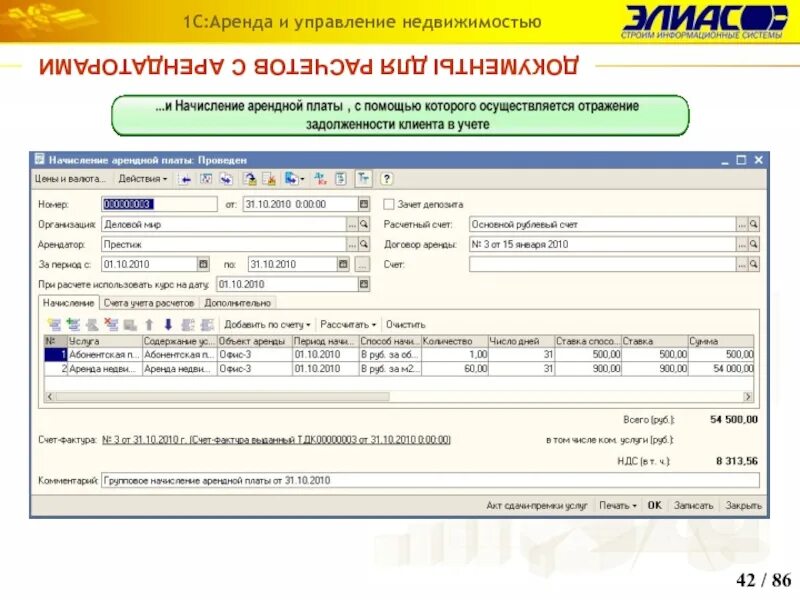Move table row up with grey arrow
Screen dimensions: 800x600
(149, 324)
